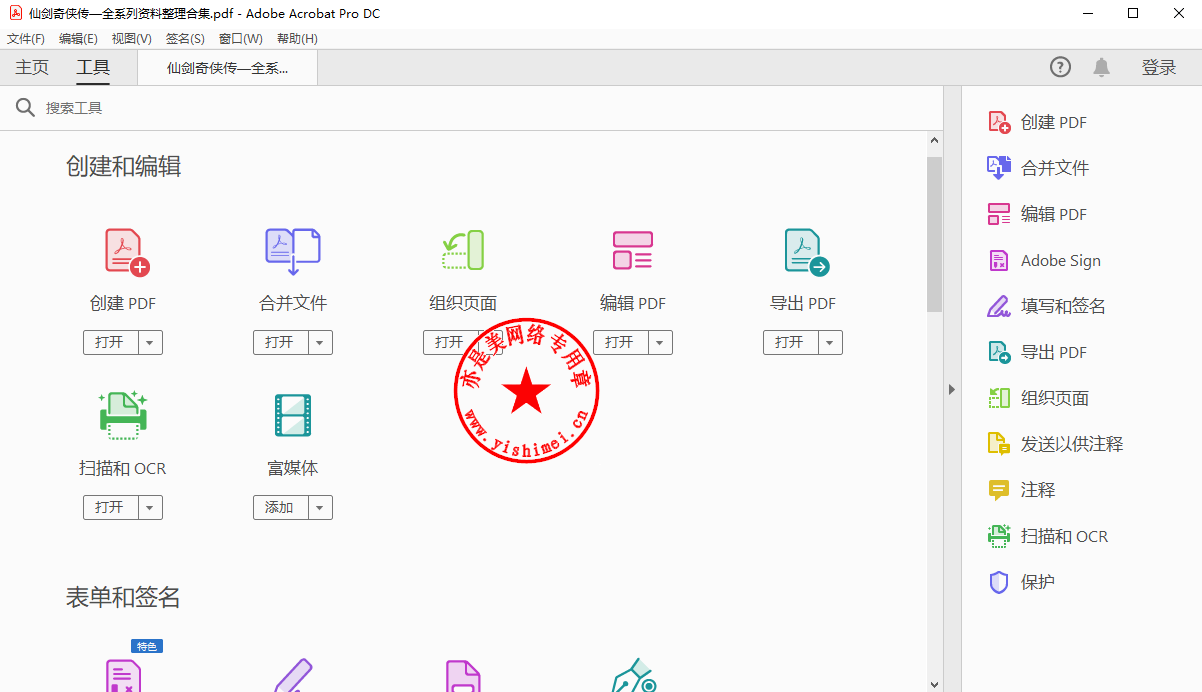
Task: Expand dropdown arrow beside 导出 PDF 打开
Action: (x=830, y=342)
